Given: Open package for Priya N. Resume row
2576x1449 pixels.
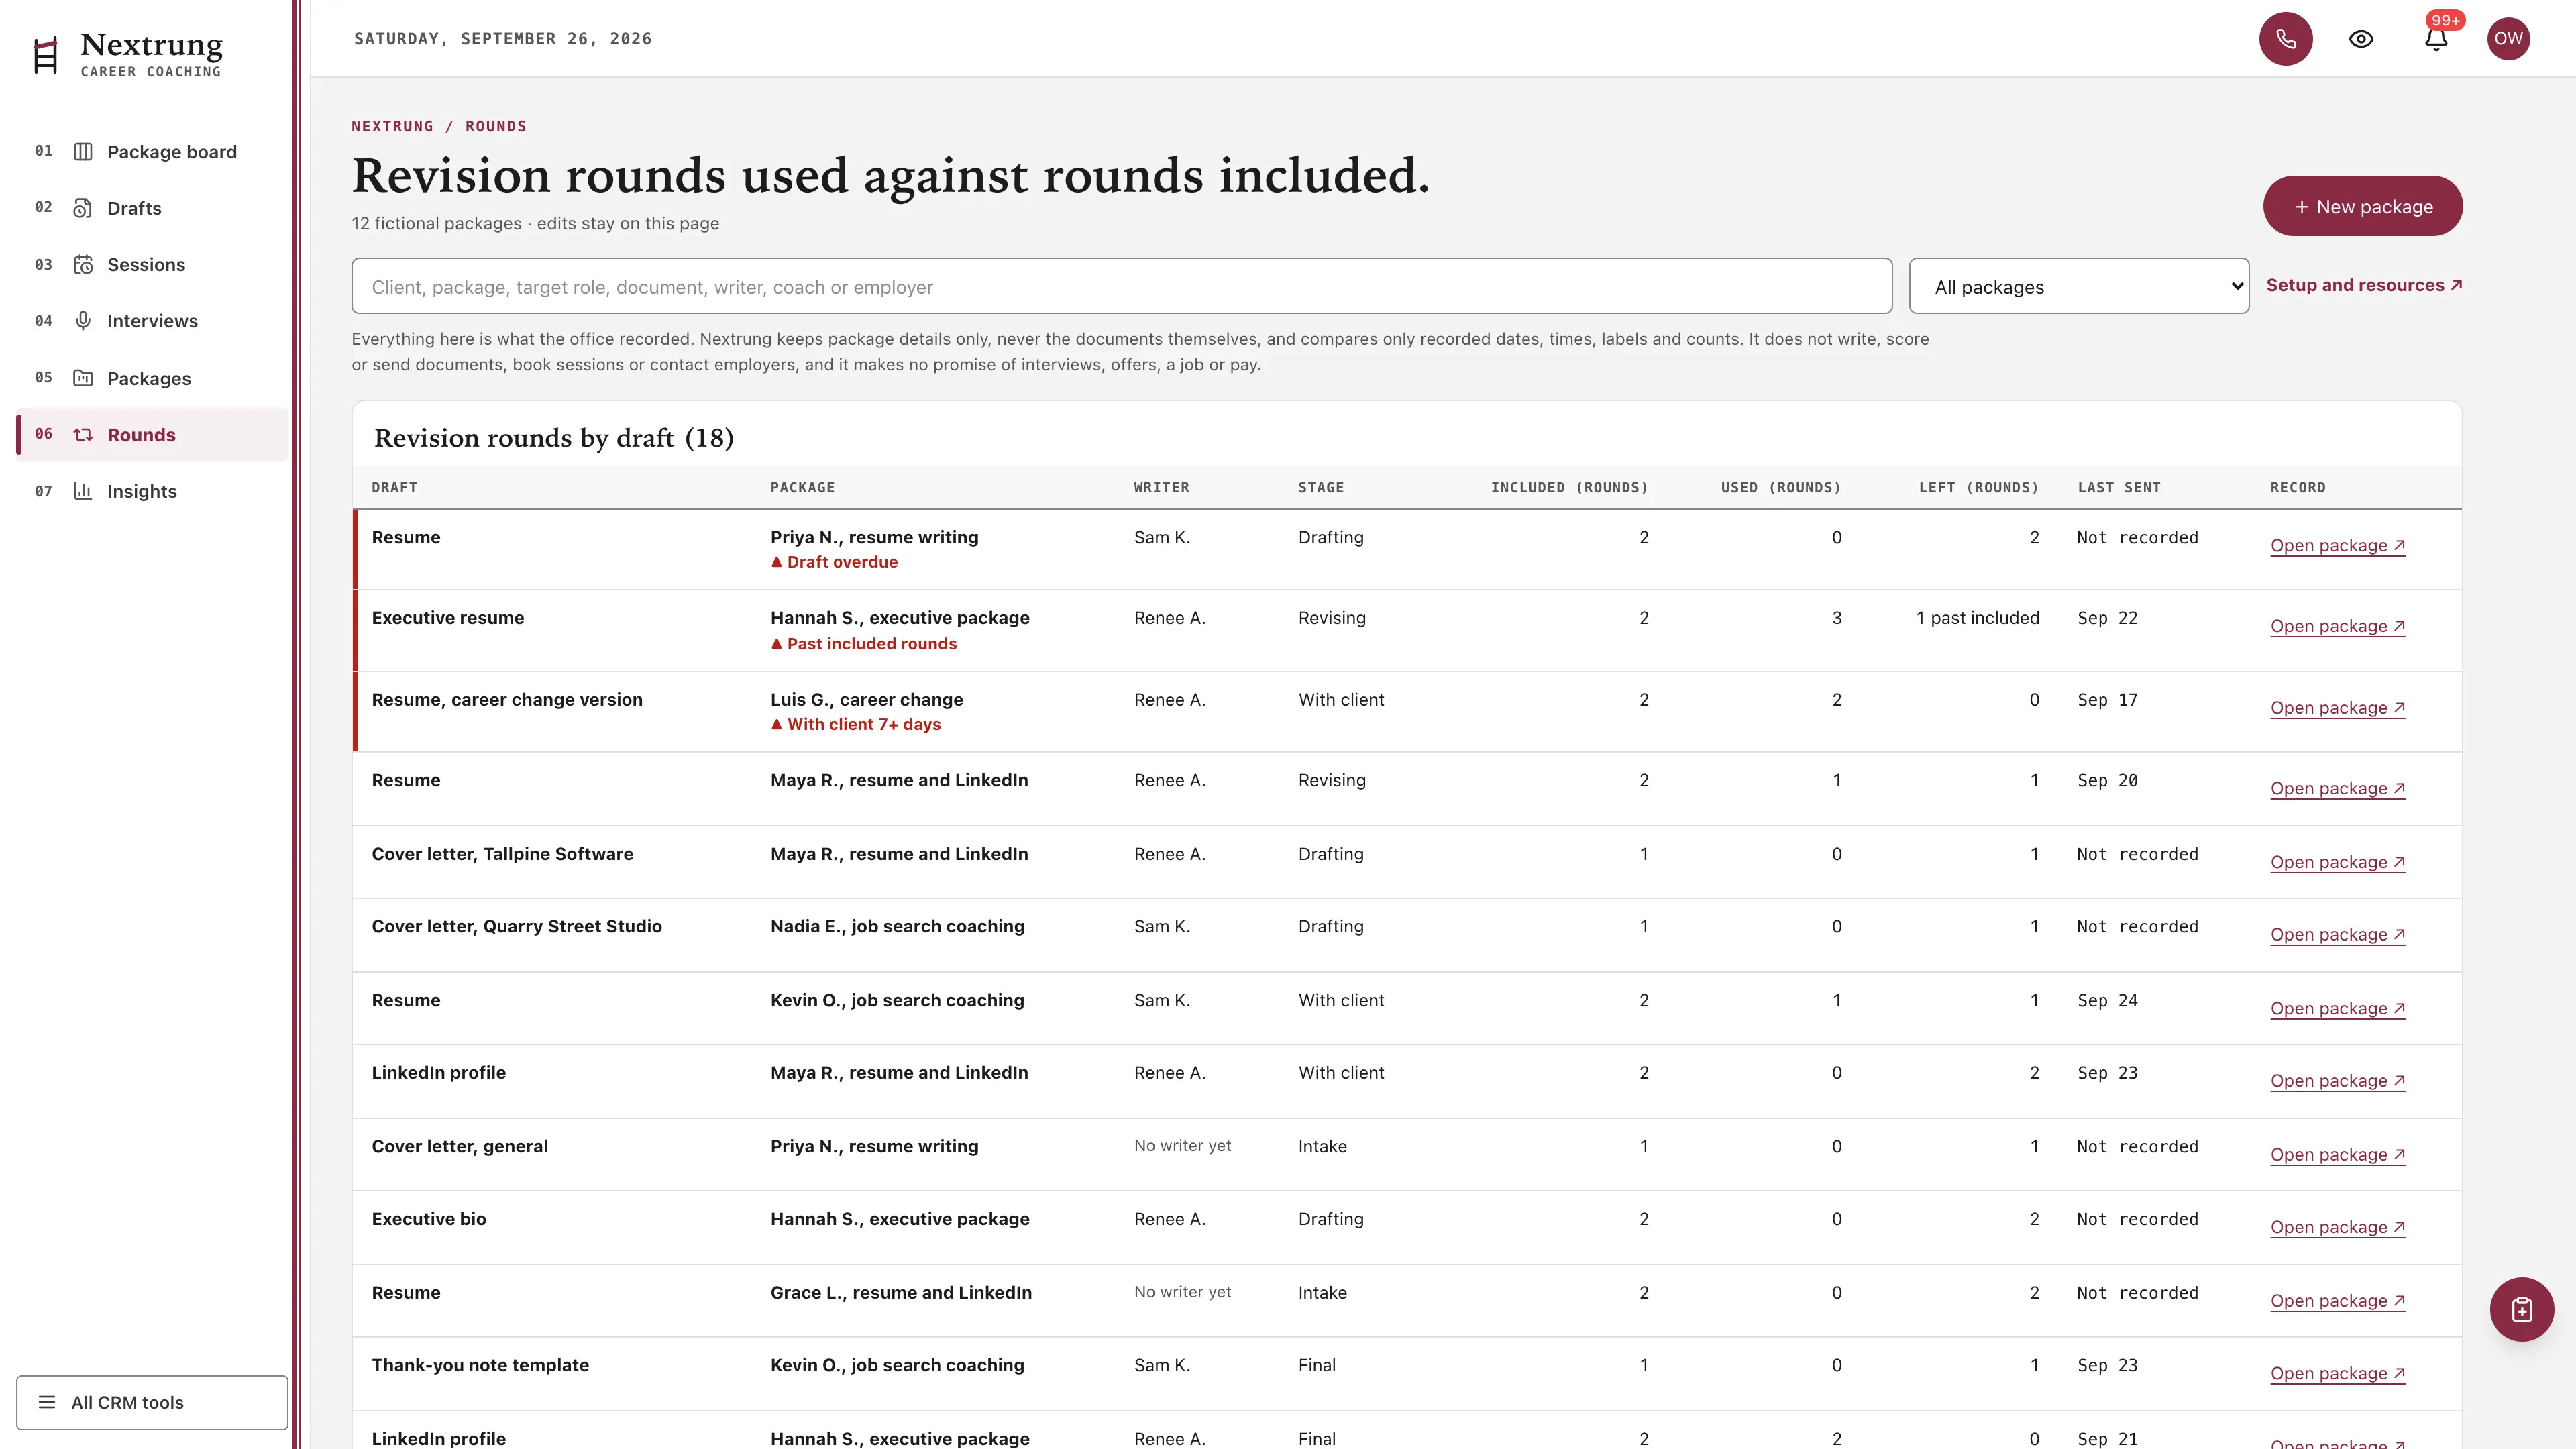Looking at the screenshot, I should tap(2337, 545).
